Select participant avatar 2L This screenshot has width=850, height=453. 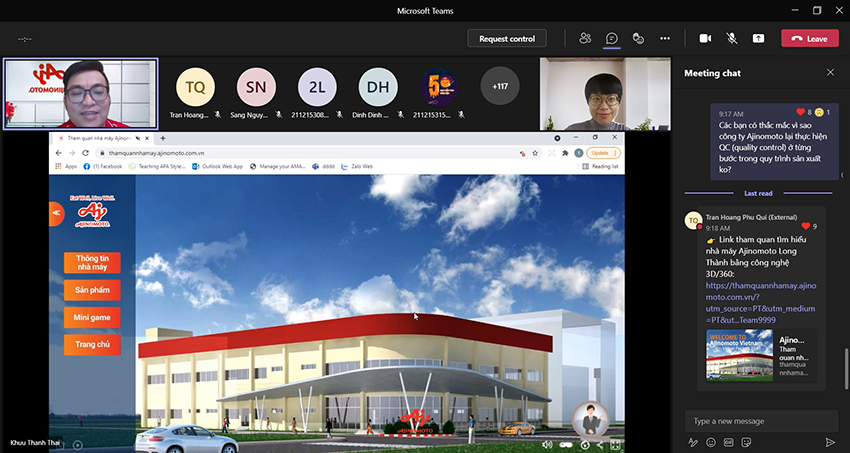coord(317,87)
